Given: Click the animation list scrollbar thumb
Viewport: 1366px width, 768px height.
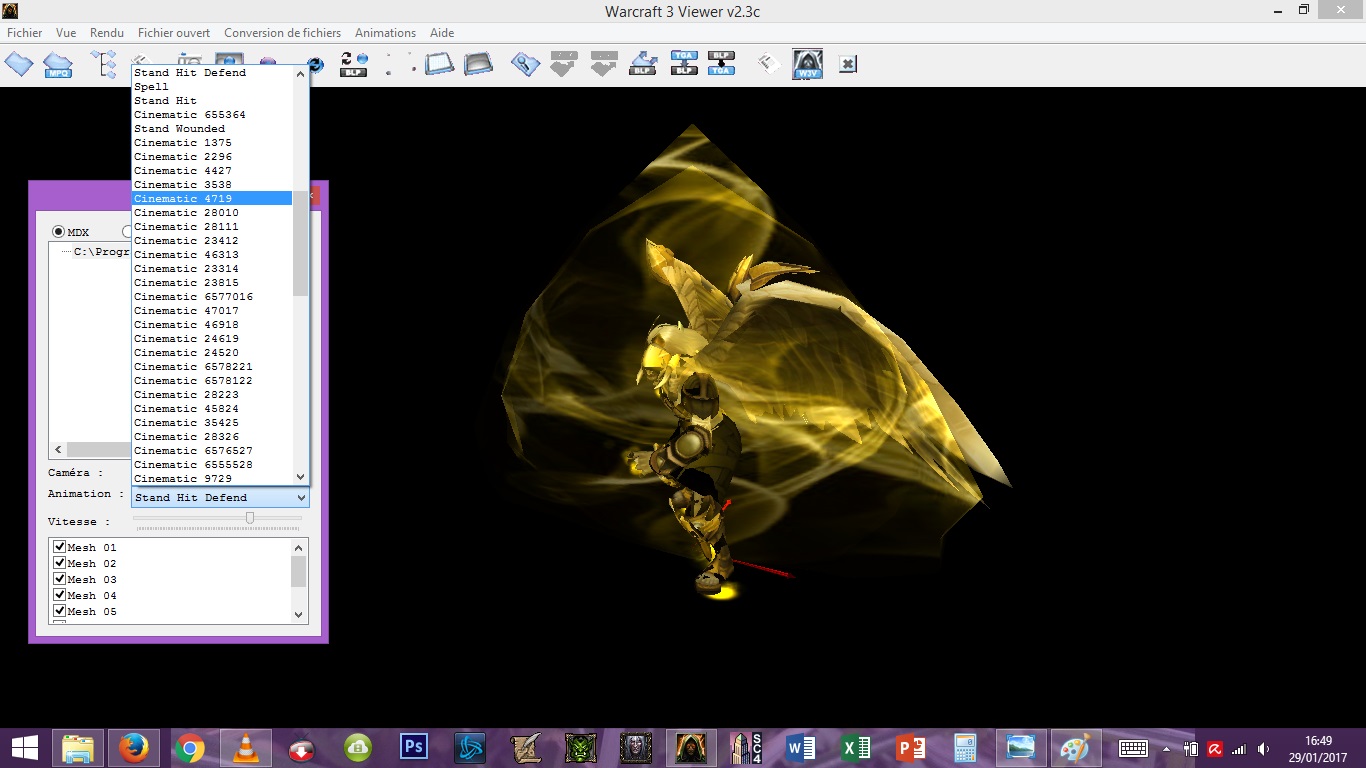Looking at the screenshot, I should tap(300, 243).
